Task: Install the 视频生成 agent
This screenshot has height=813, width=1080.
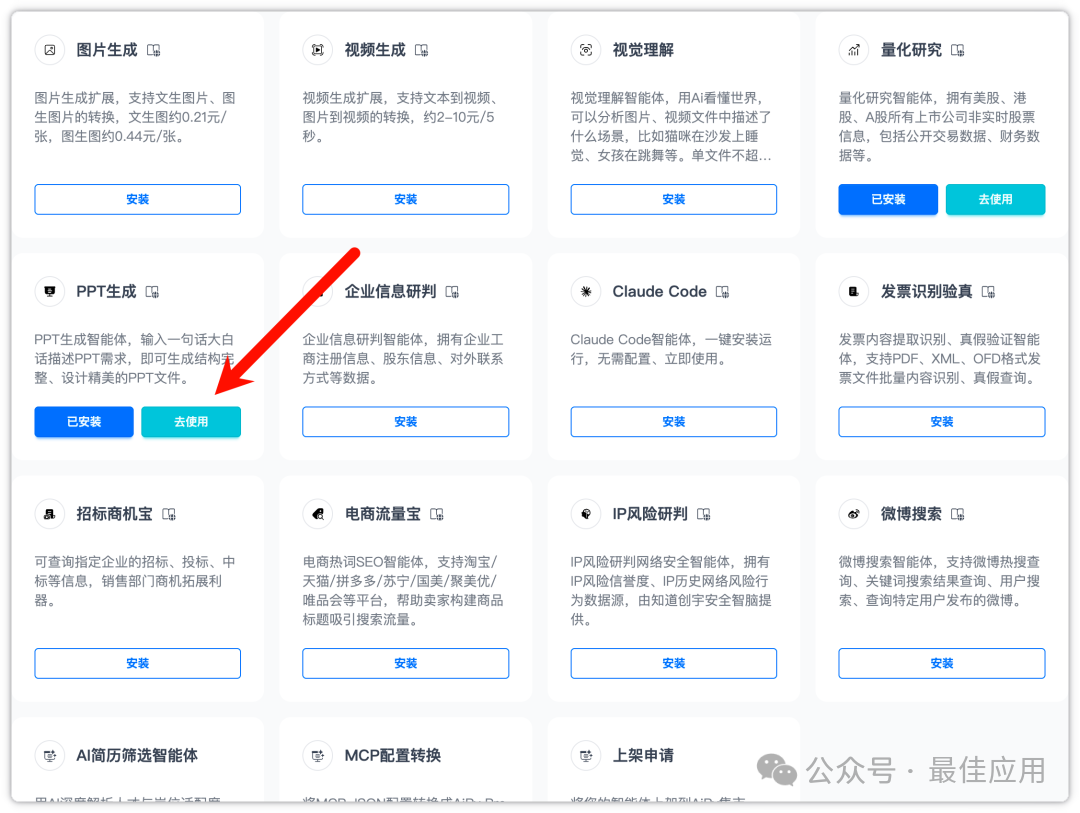Action: point(406,199)
